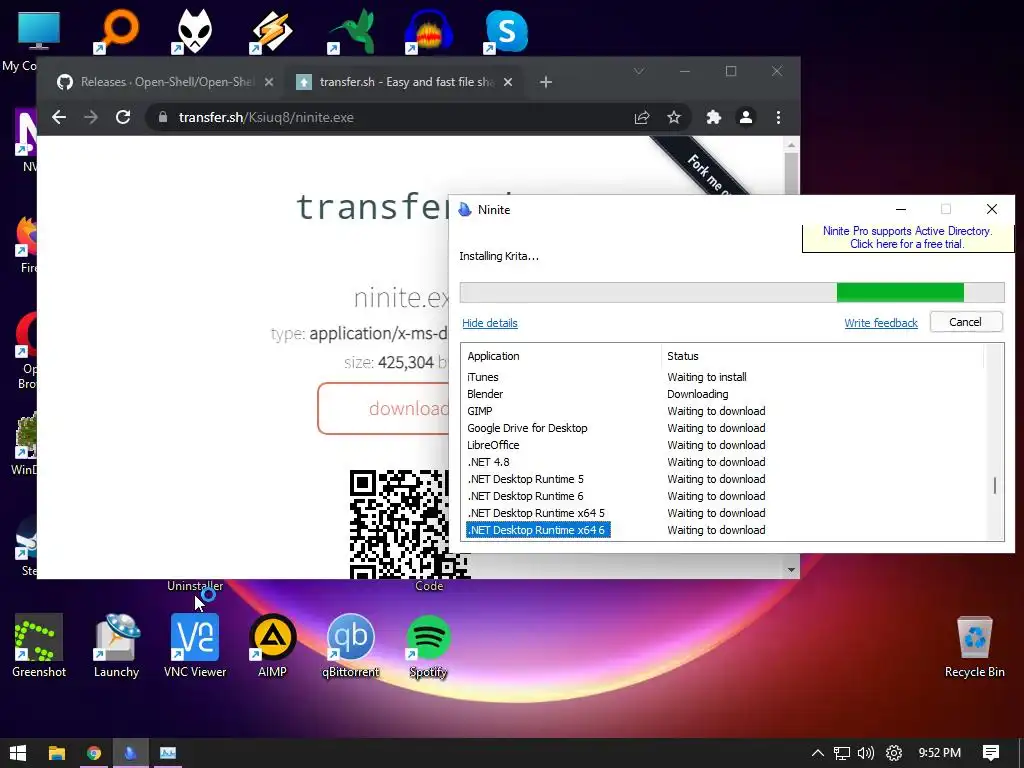
Task: Launch the Launchy desktop icon
Action: (x=116, y=645)
